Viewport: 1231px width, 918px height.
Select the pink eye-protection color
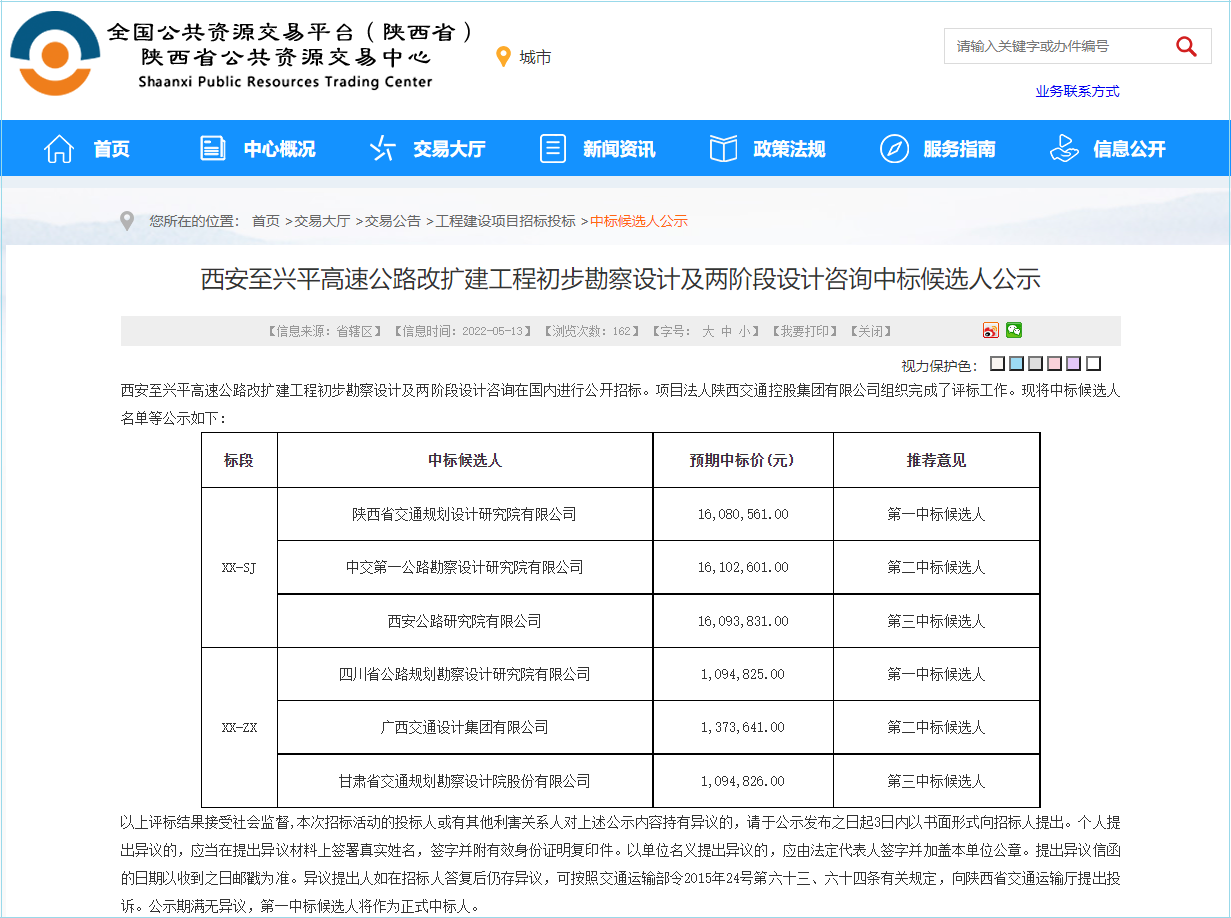click(1054, 364)
